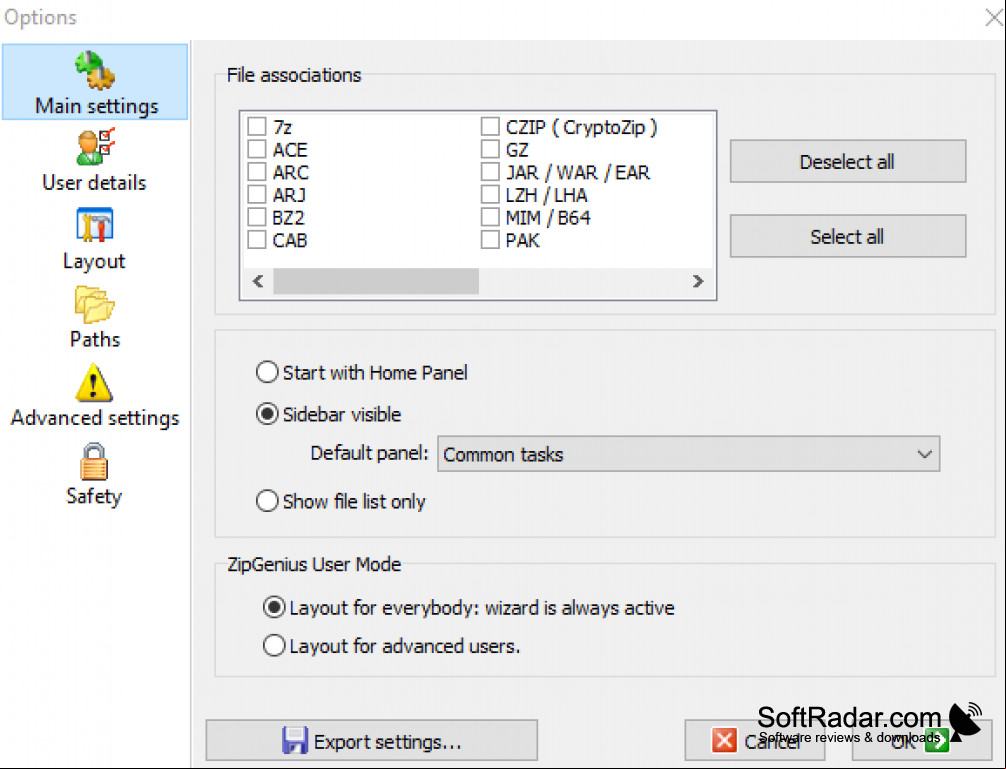Select the Sidebar visible radio button
Image resolution: width=1006 pixels, height=769 pixels.
tap(267, 414)
